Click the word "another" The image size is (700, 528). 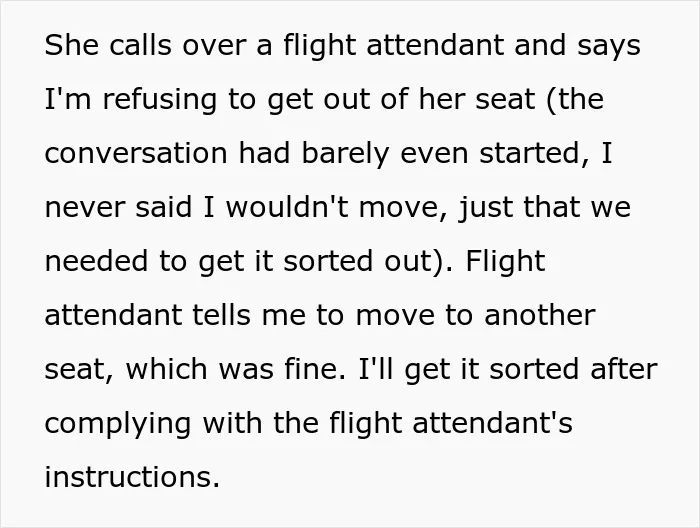pos(540,315)
